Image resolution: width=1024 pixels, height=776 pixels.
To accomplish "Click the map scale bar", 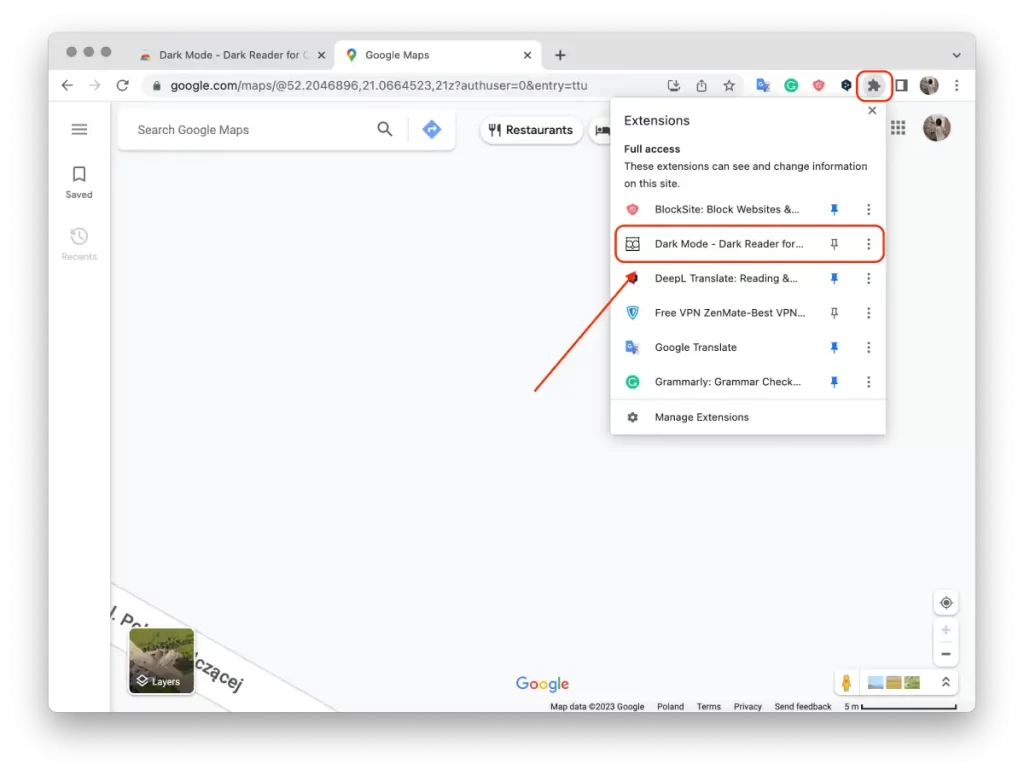I will tap(900, 707).
